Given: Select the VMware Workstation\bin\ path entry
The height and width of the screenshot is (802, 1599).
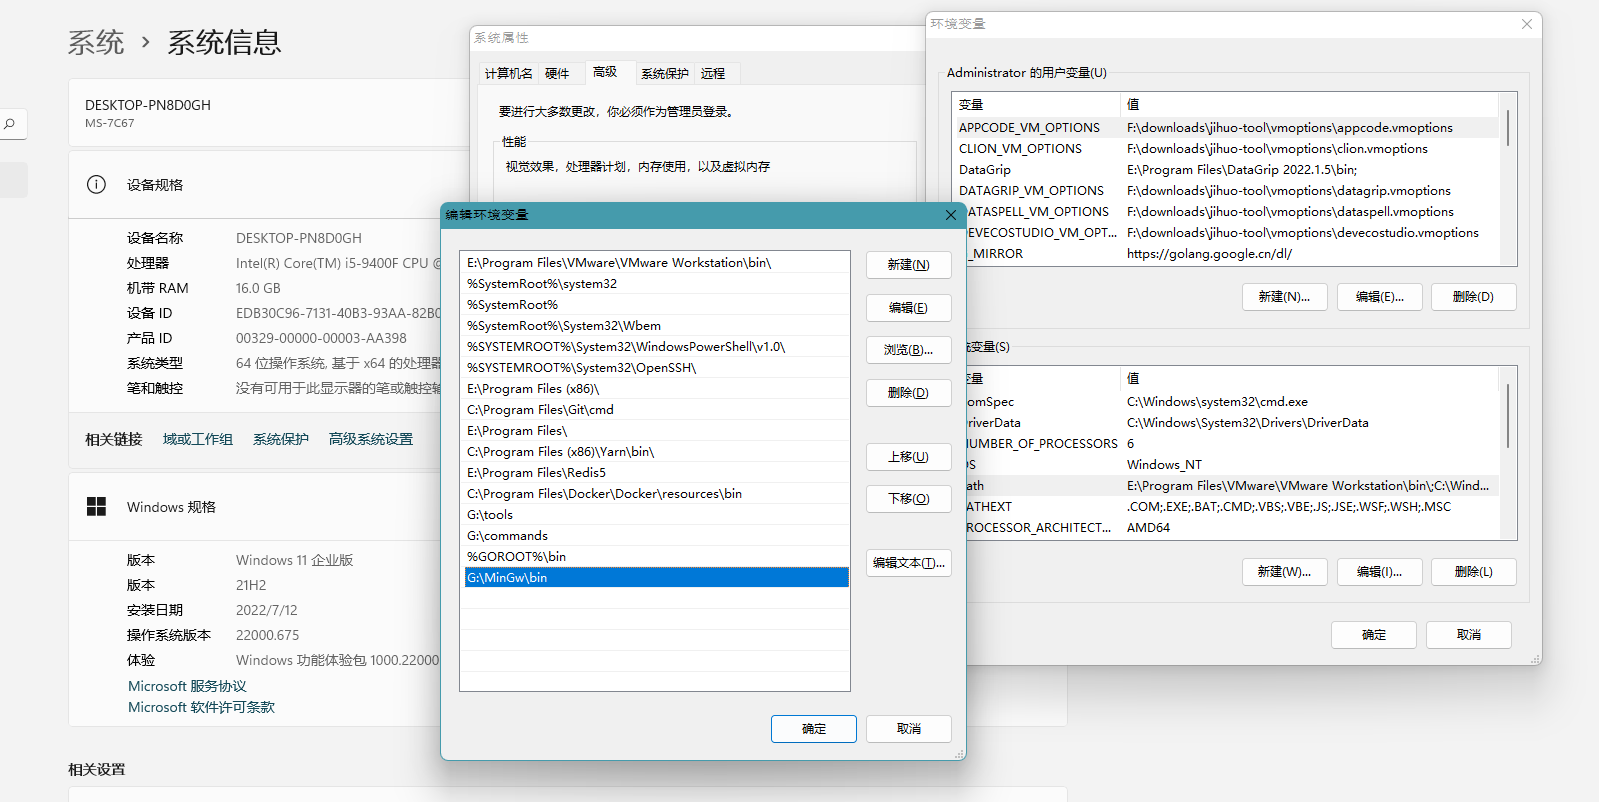Looking at the screenshot, I should tap(656, 263).
